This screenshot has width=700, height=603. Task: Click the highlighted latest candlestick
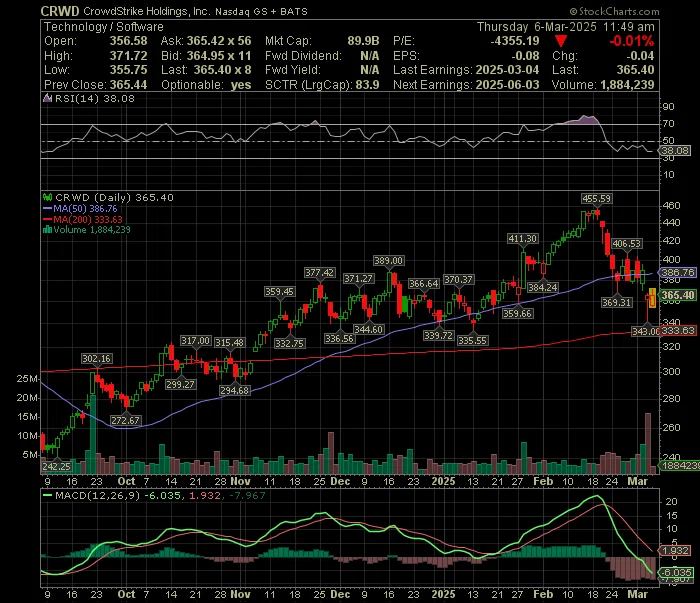(x=653, y=298)
